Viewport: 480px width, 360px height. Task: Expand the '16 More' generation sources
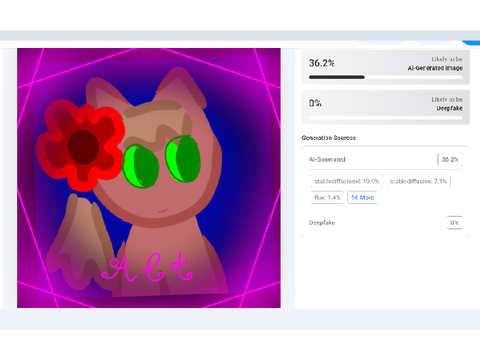point(362,197)
